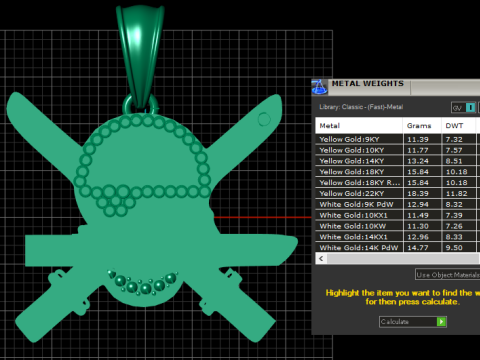The width and height of the screenshot is (480, 360).
Task: Click the green arrow on Calculate
Action: click(441, 322)
